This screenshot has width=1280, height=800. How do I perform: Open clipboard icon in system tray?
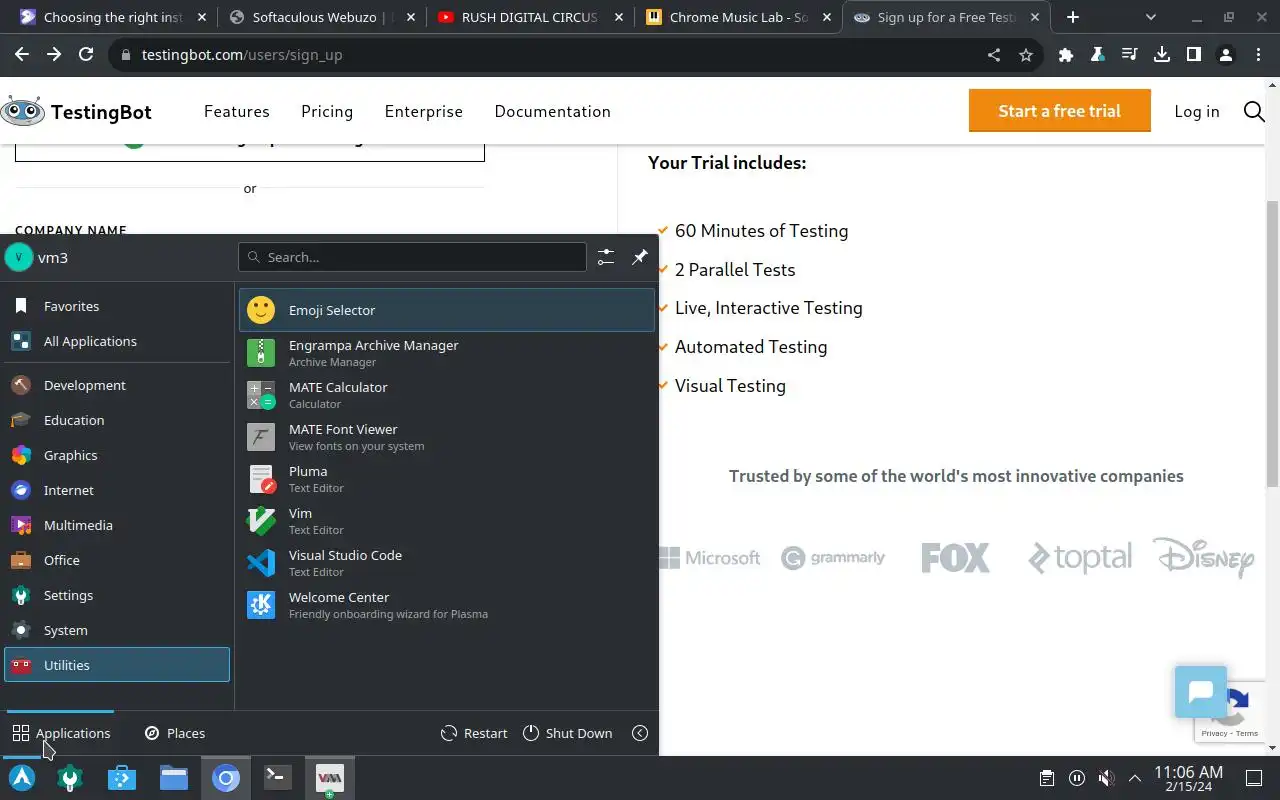[1046, 778]
